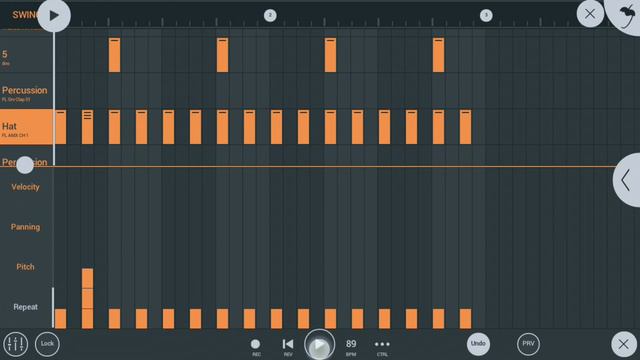Image resolution: width=640 pixels, height=360 pixels.
Task: Undo the last action
Action: [x=478, y=344]
